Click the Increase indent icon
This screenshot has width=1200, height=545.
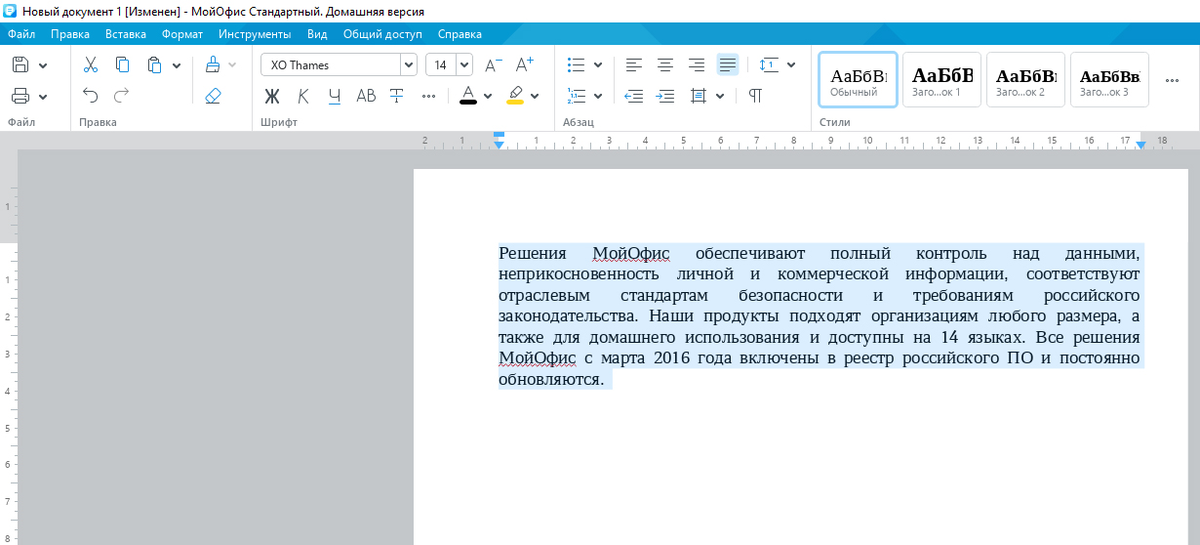(x=665, y=96)
